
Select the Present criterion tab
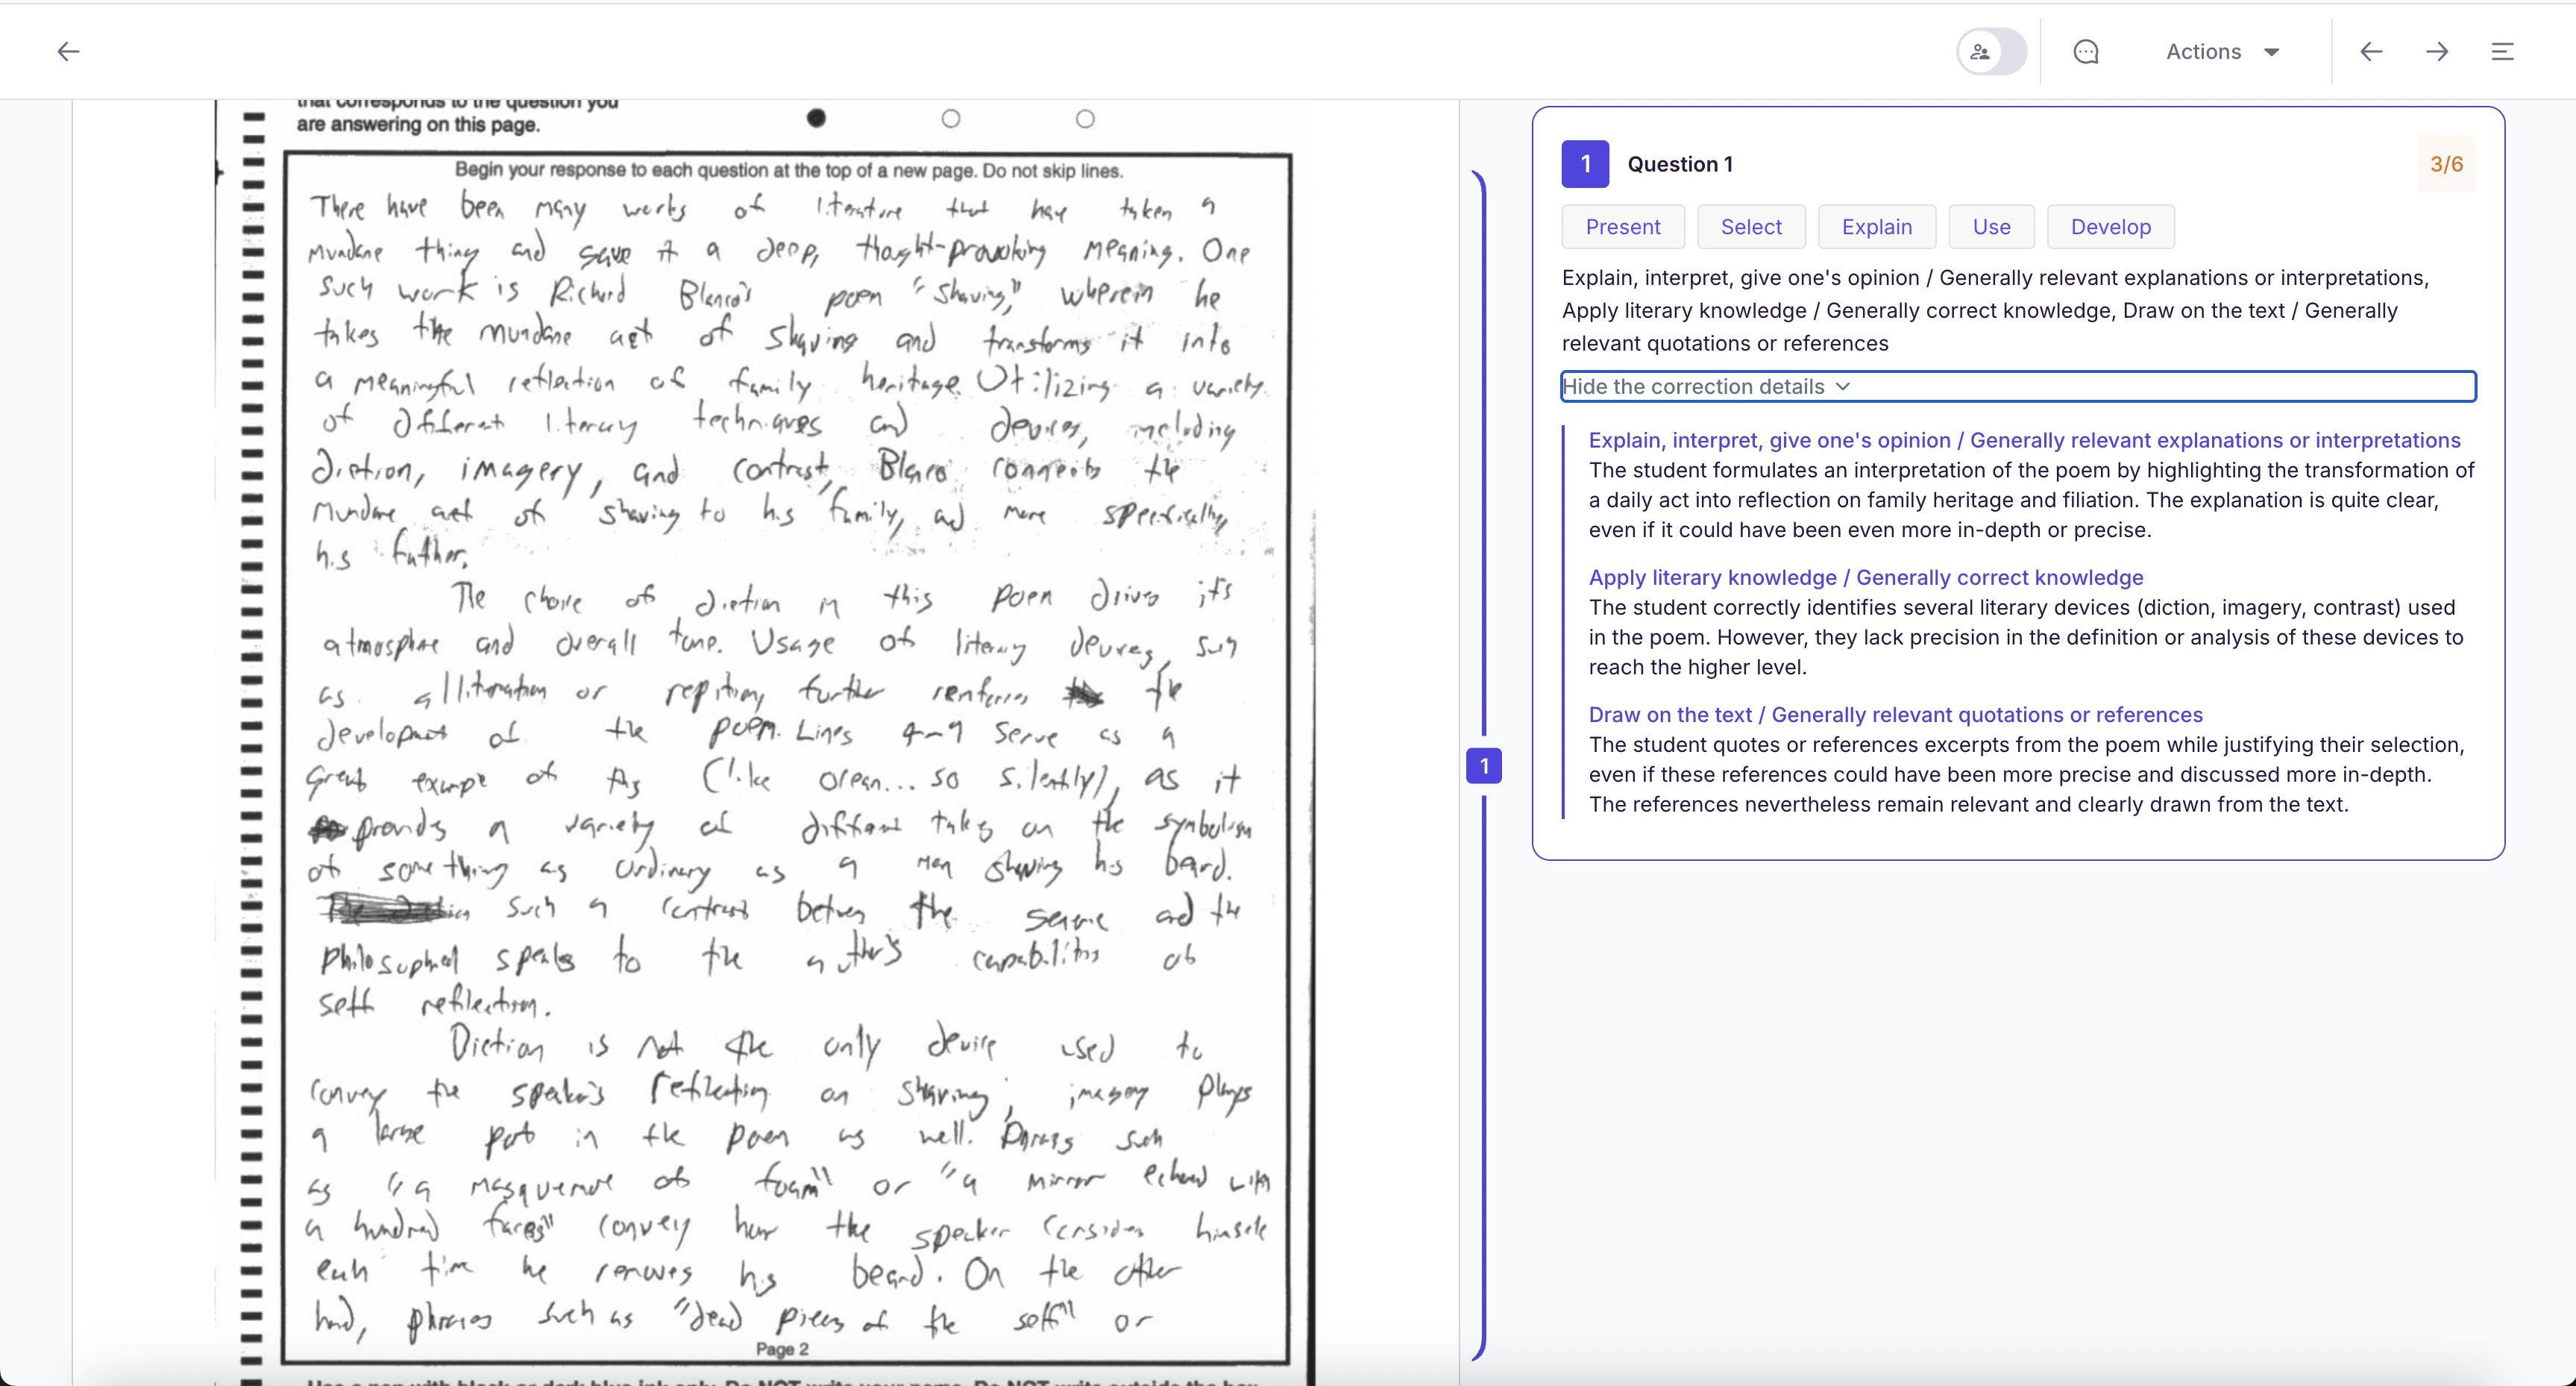[x=1622, y=227]
